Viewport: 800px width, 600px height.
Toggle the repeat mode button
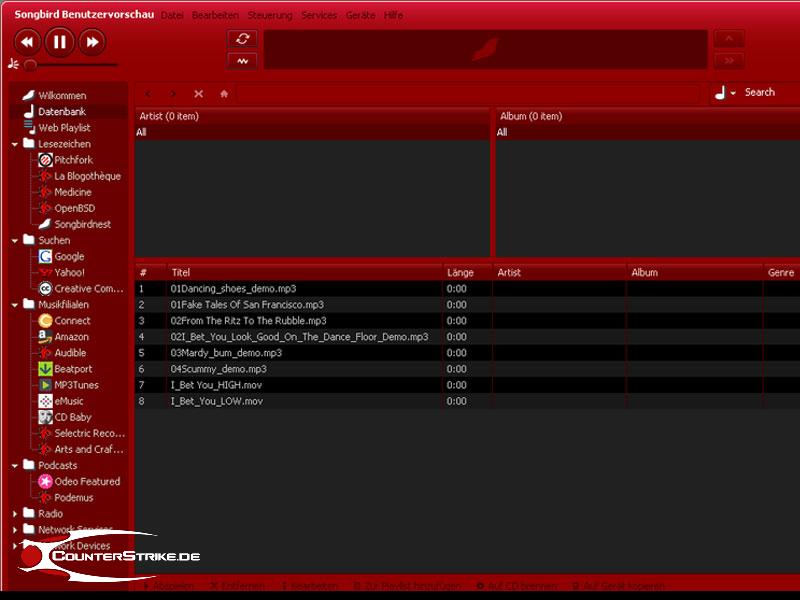coord(242,39)
